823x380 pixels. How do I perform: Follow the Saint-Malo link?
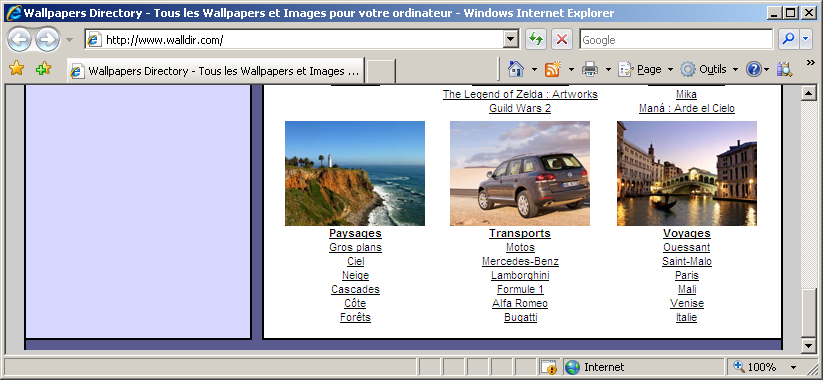[x=687, y=261]
